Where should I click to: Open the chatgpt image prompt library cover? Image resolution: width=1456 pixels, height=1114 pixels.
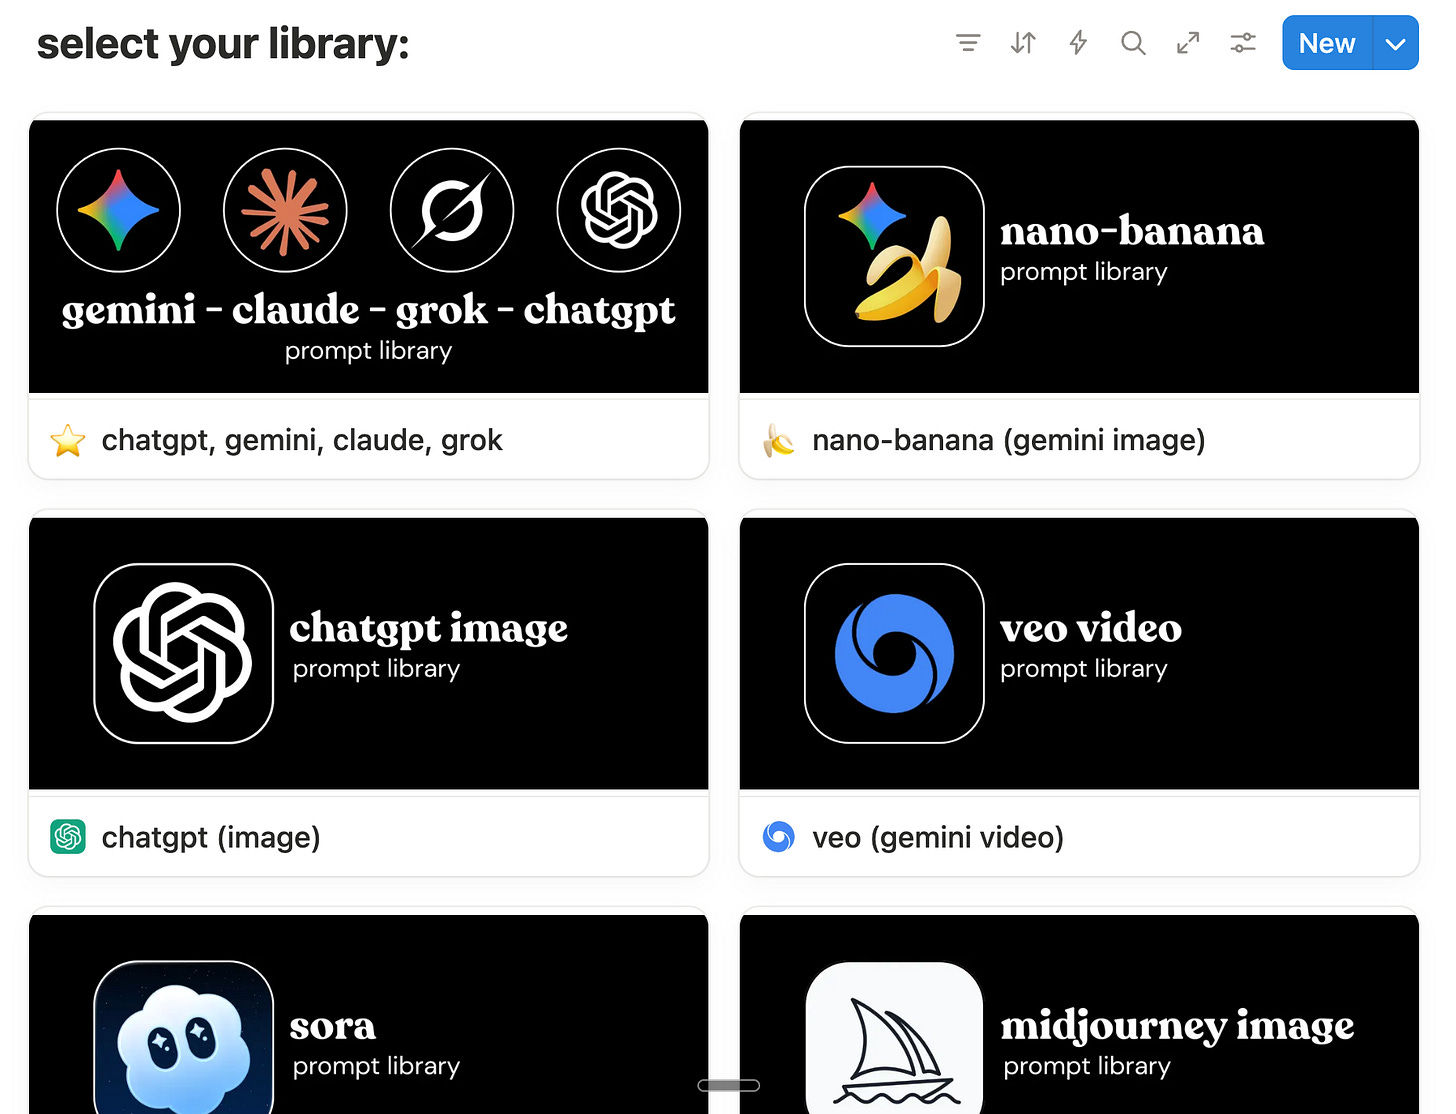click(369, 653)
